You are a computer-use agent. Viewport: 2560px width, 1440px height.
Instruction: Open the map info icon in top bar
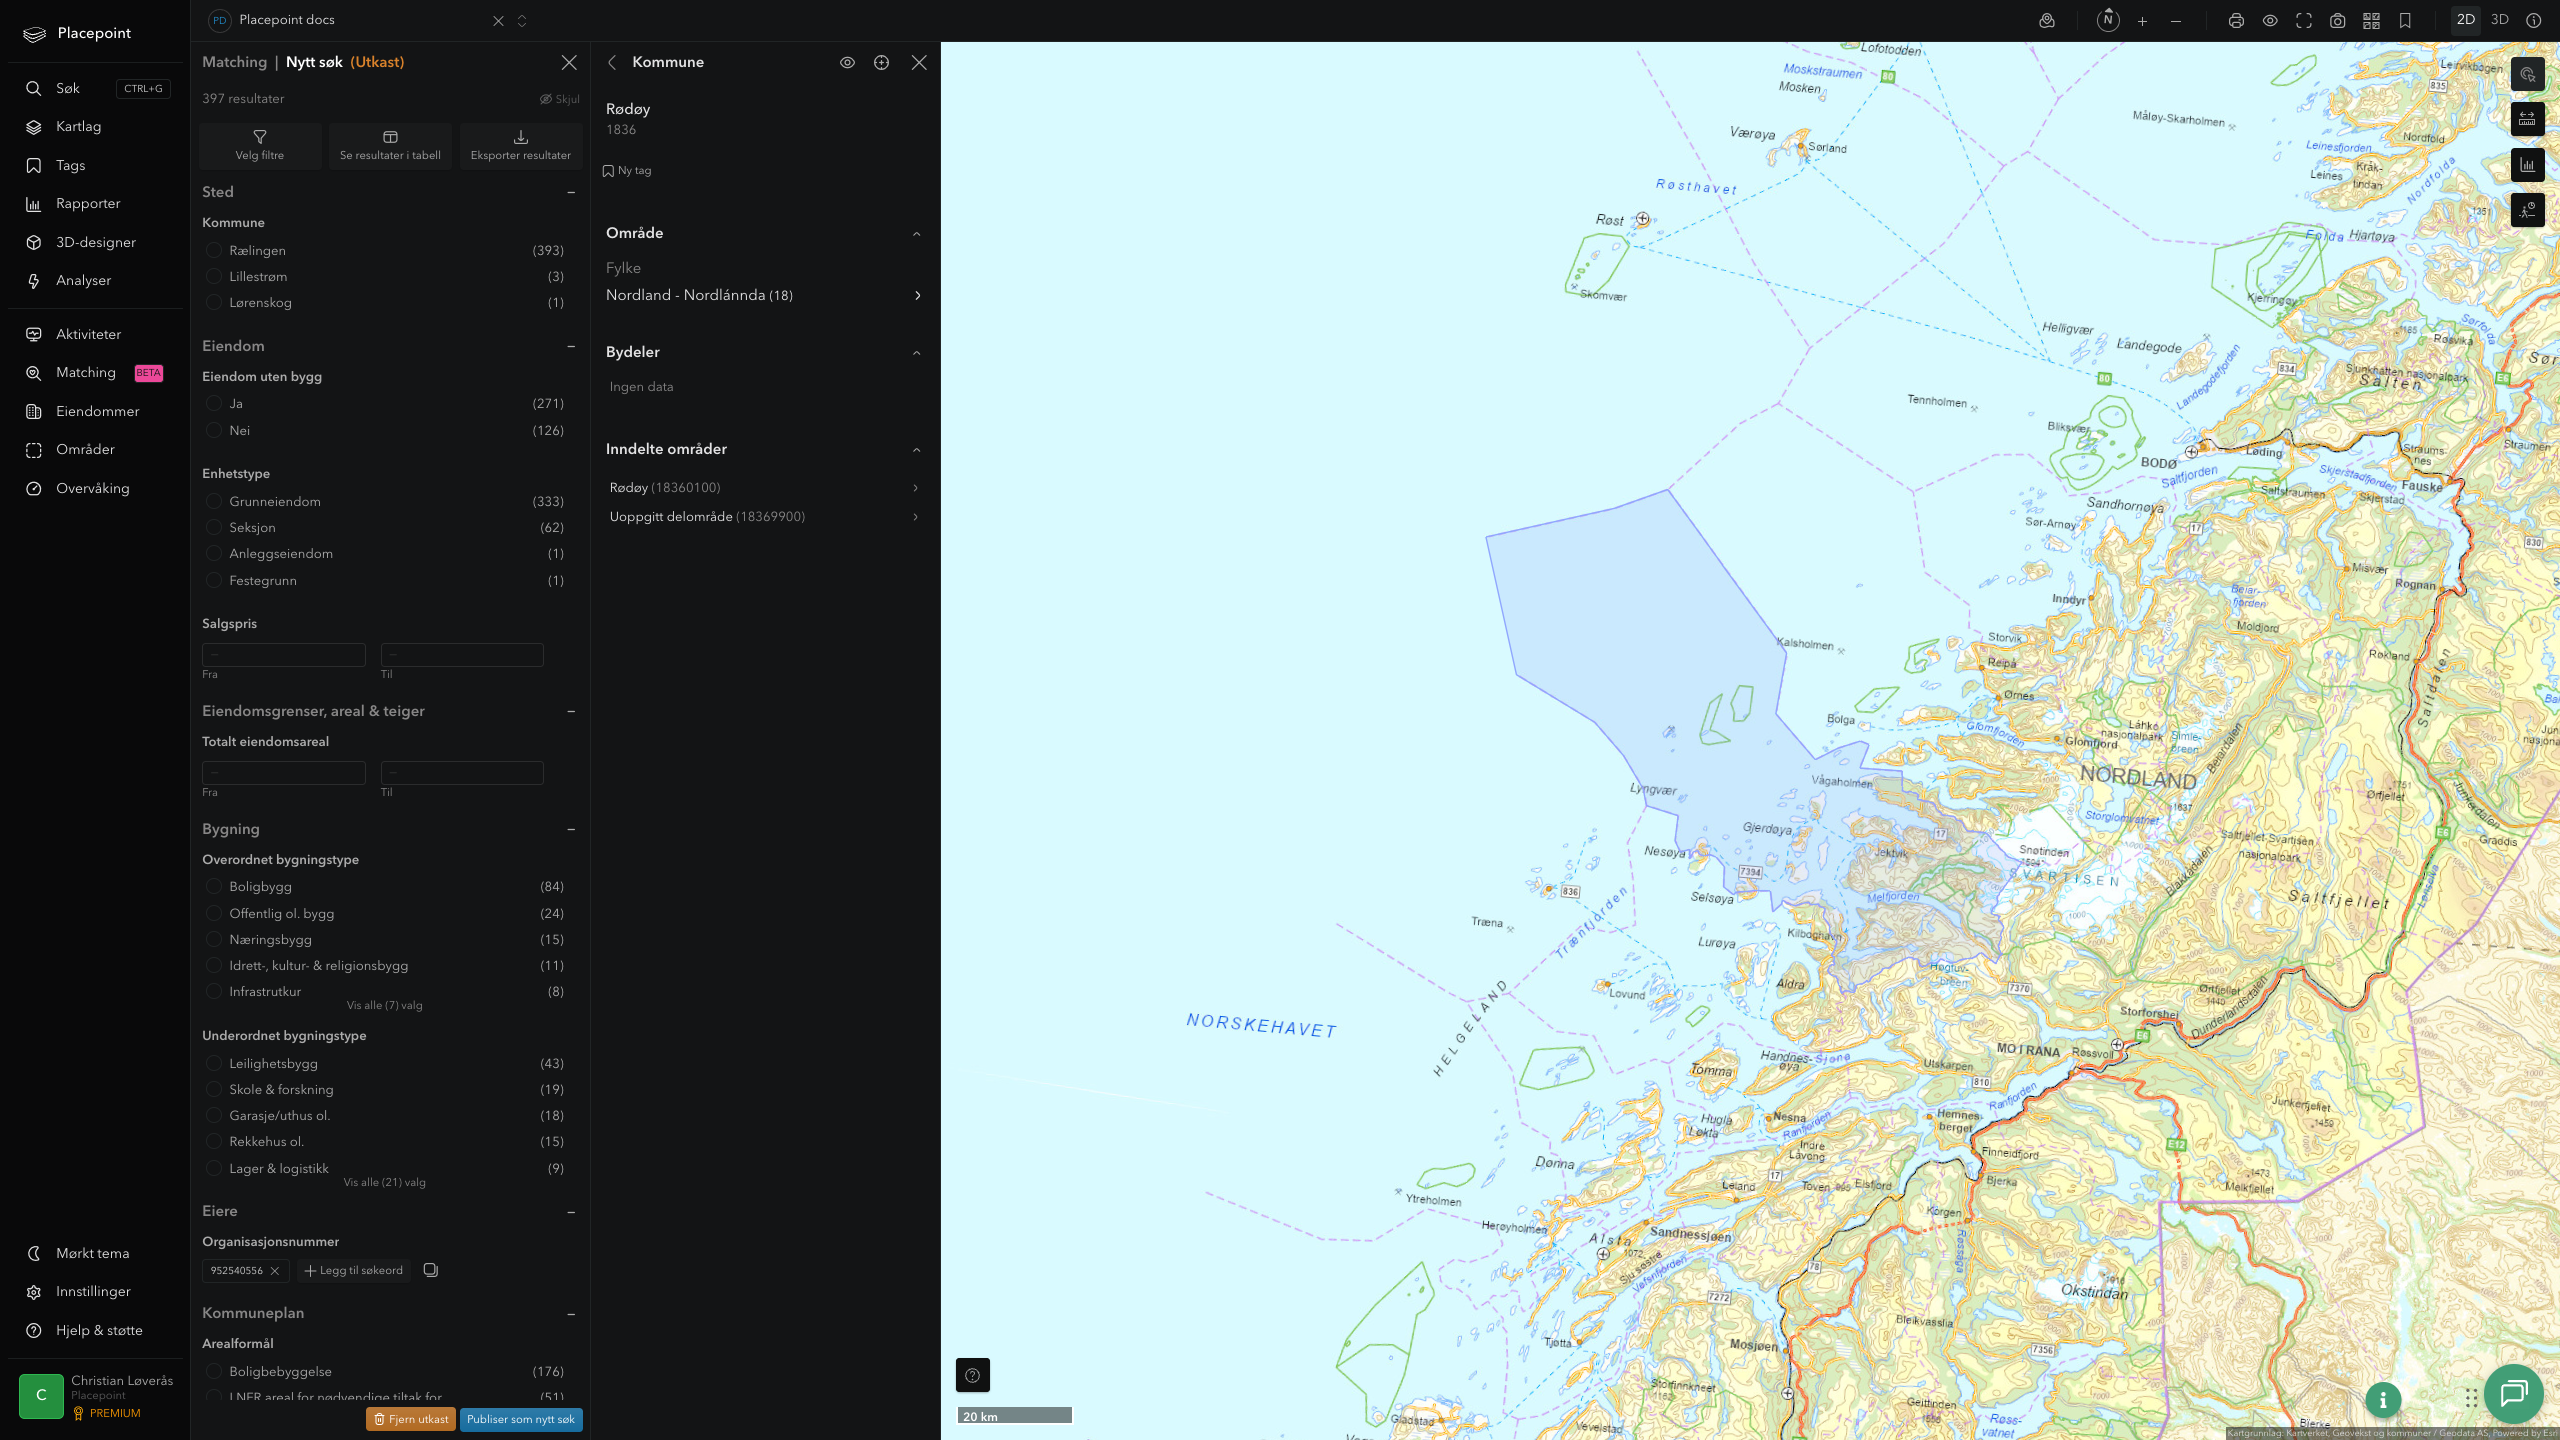[2534, 21]
